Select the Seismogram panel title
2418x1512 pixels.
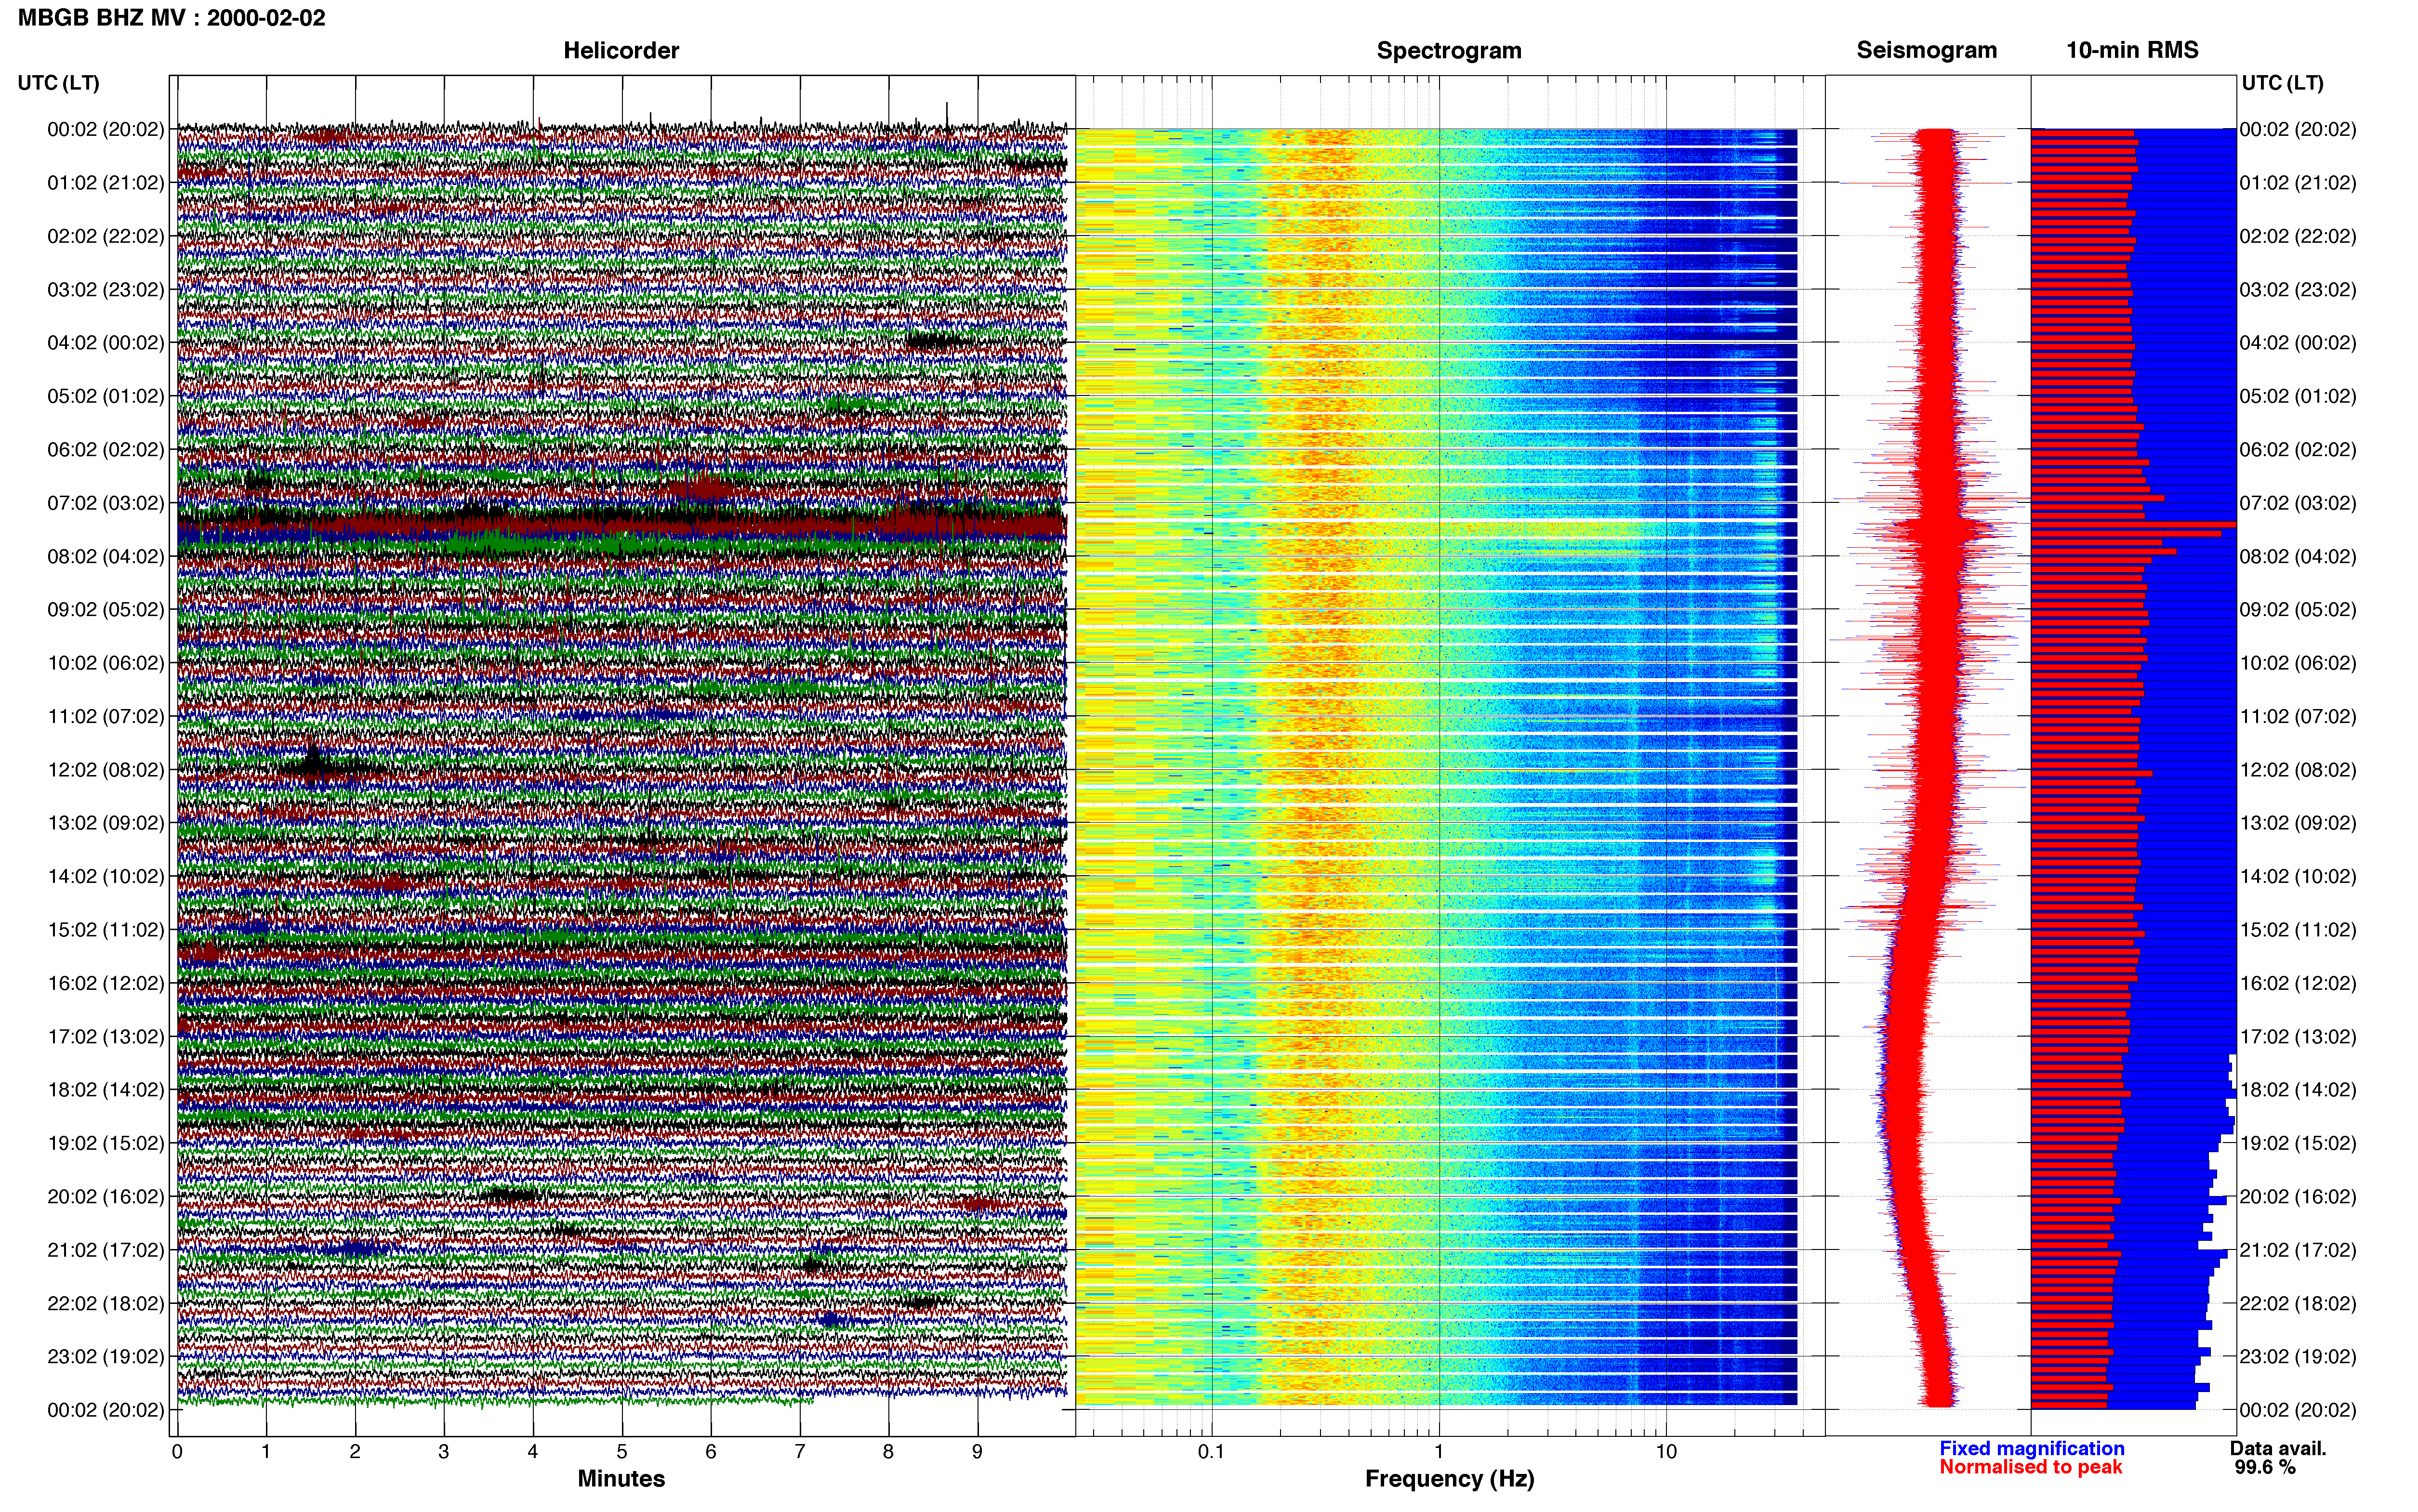(1927, 50)
